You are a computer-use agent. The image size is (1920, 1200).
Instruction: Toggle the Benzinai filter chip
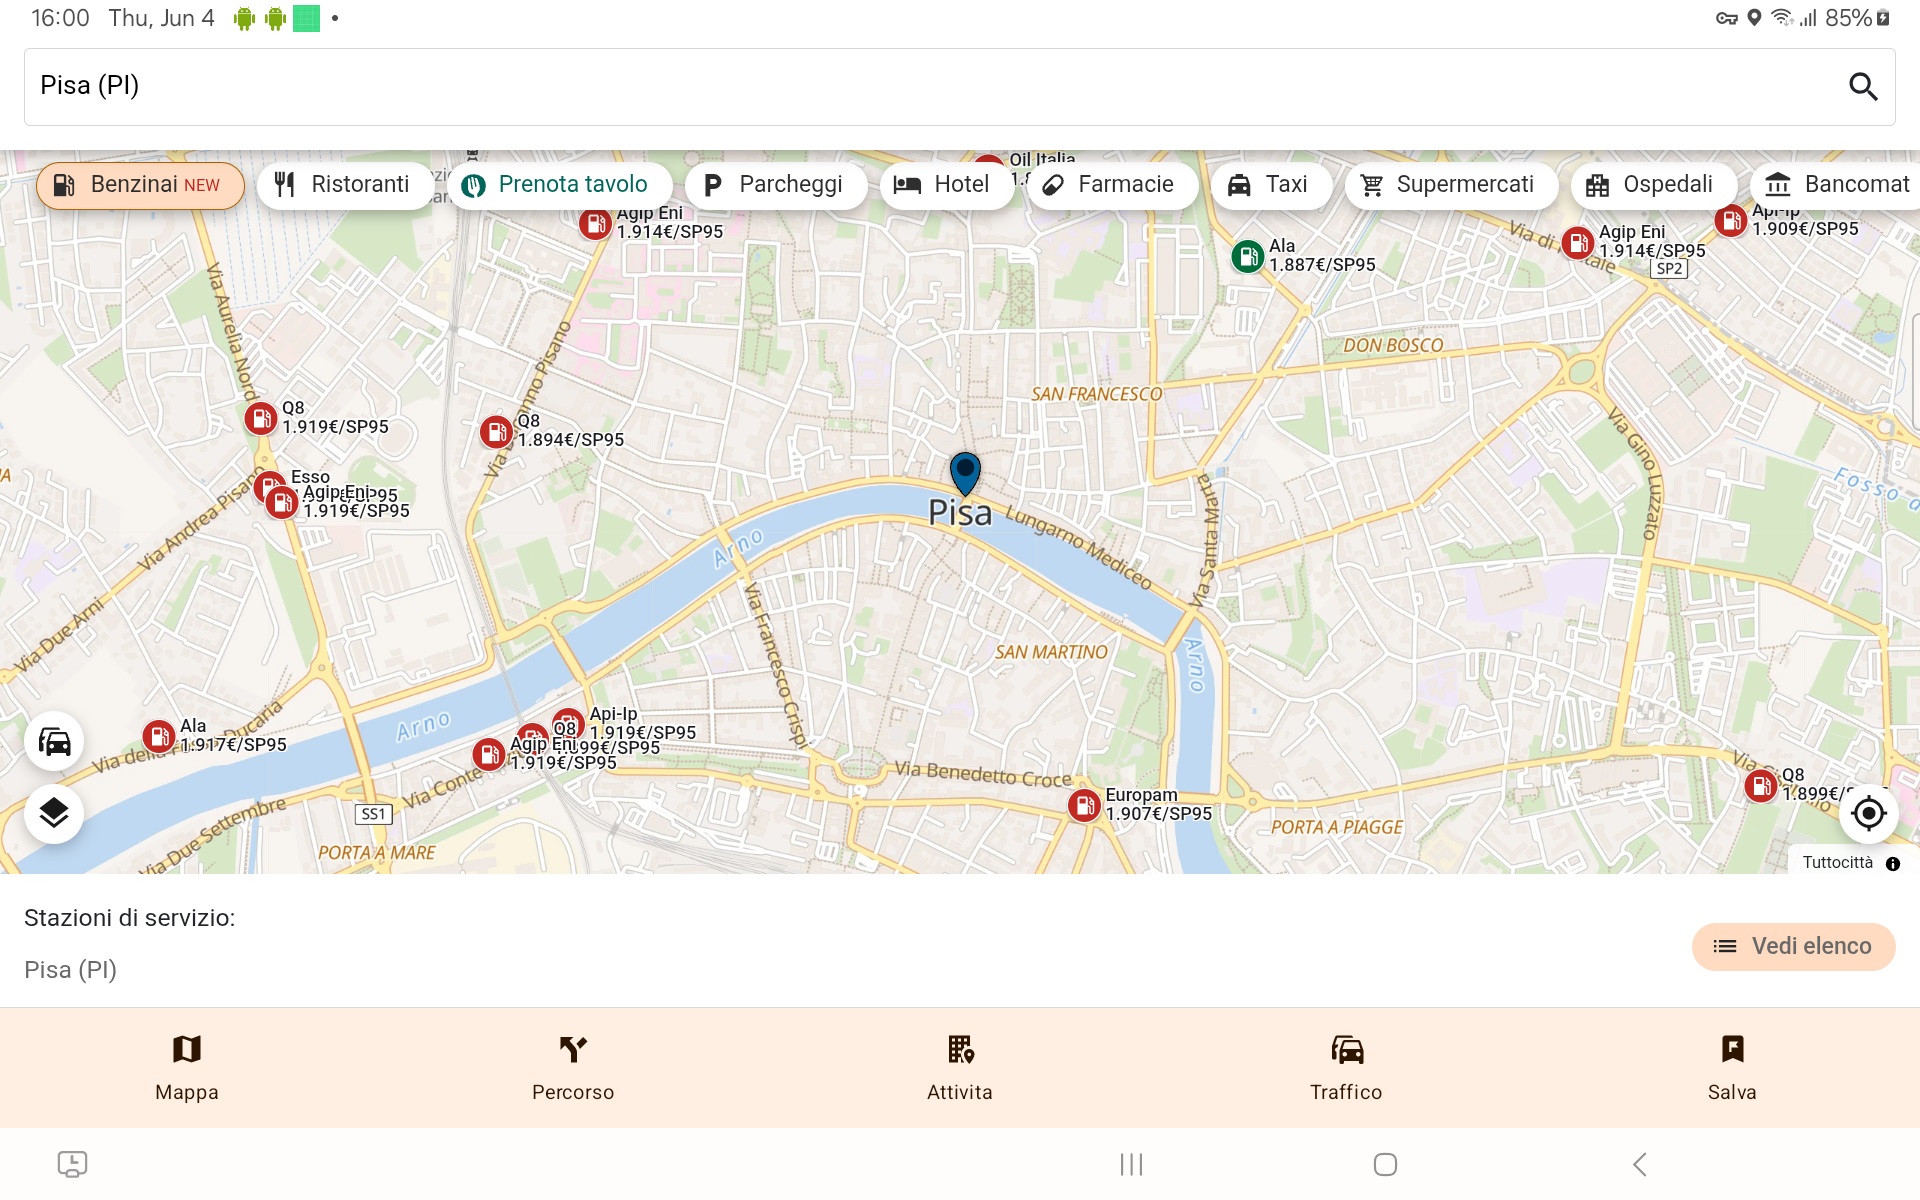coord(140,185)
